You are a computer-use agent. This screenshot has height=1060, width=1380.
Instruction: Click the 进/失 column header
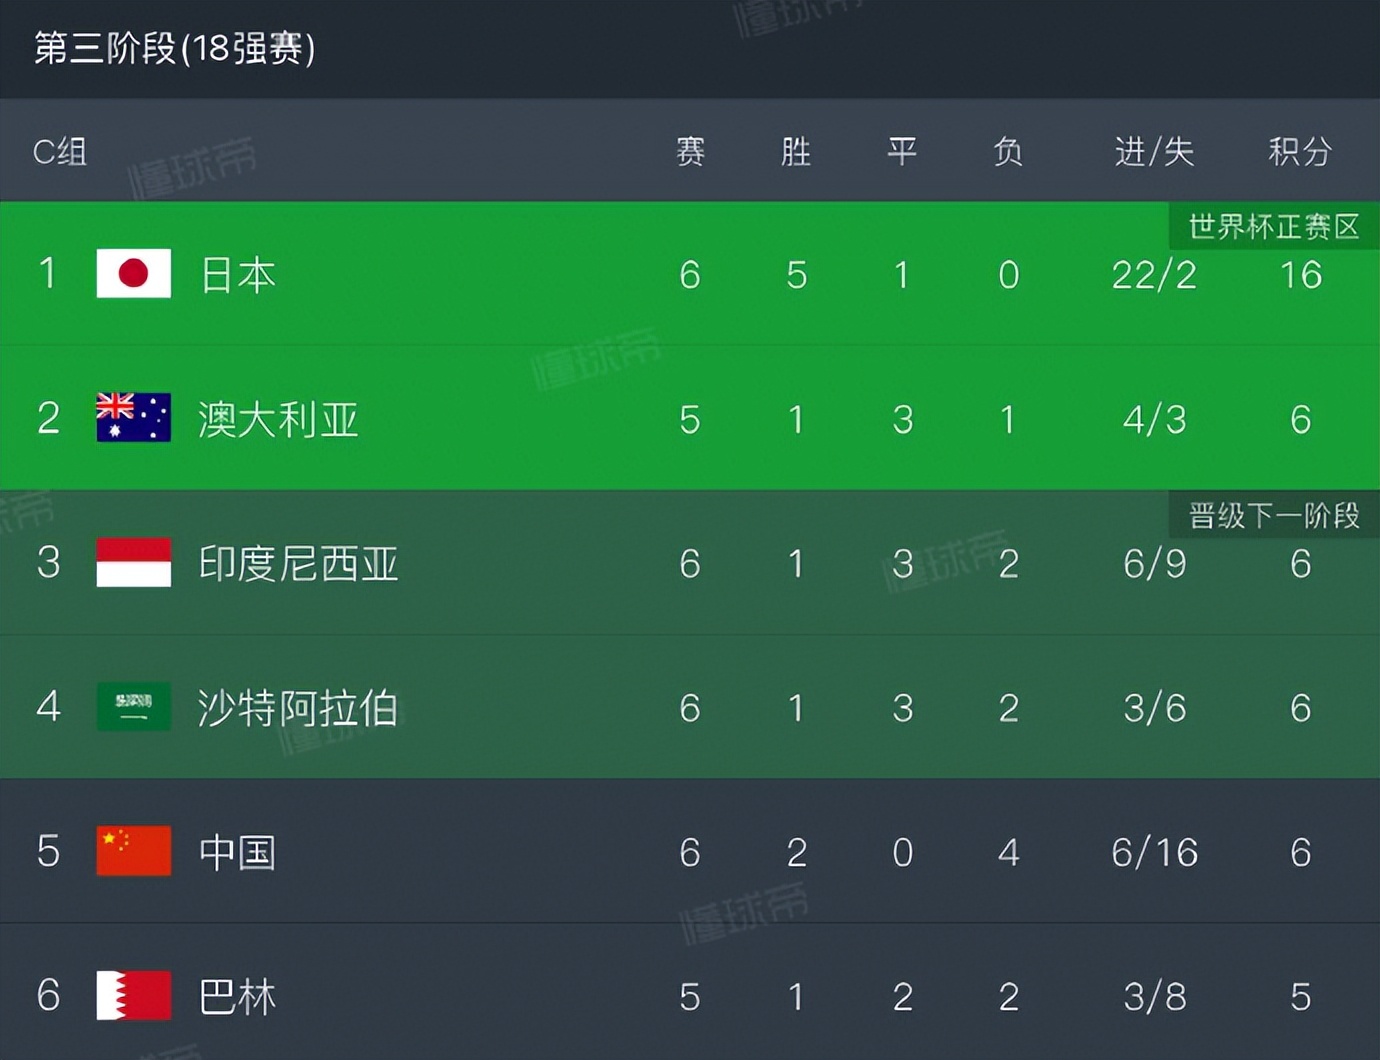click(1154, 152)
